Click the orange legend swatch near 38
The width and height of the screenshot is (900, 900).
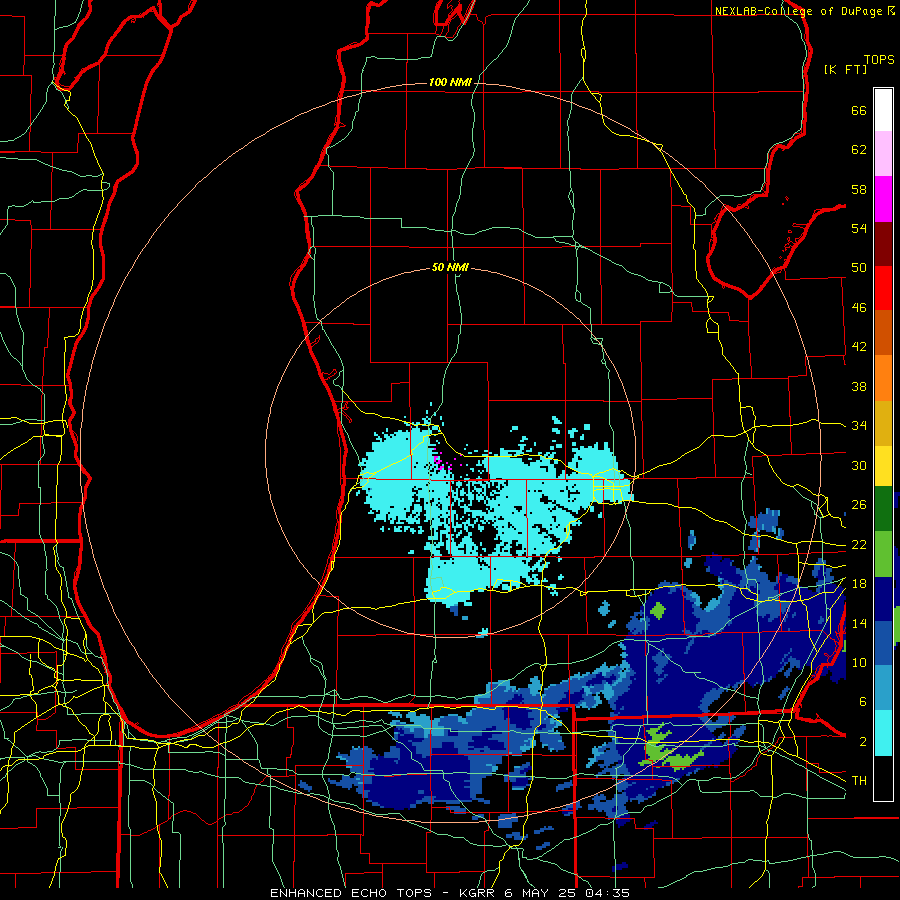point(883,378)
